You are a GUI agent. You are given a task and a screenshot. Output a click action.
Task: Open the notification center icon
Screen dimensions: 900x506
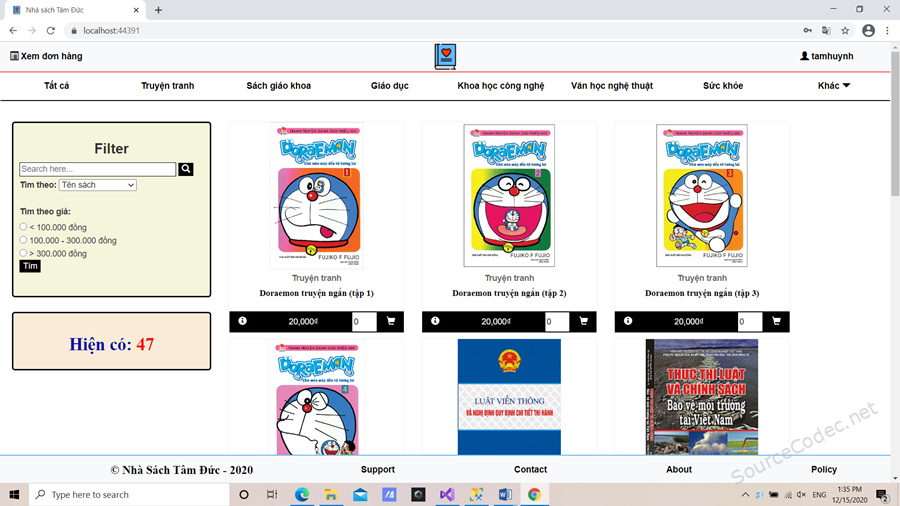point(883,495)
